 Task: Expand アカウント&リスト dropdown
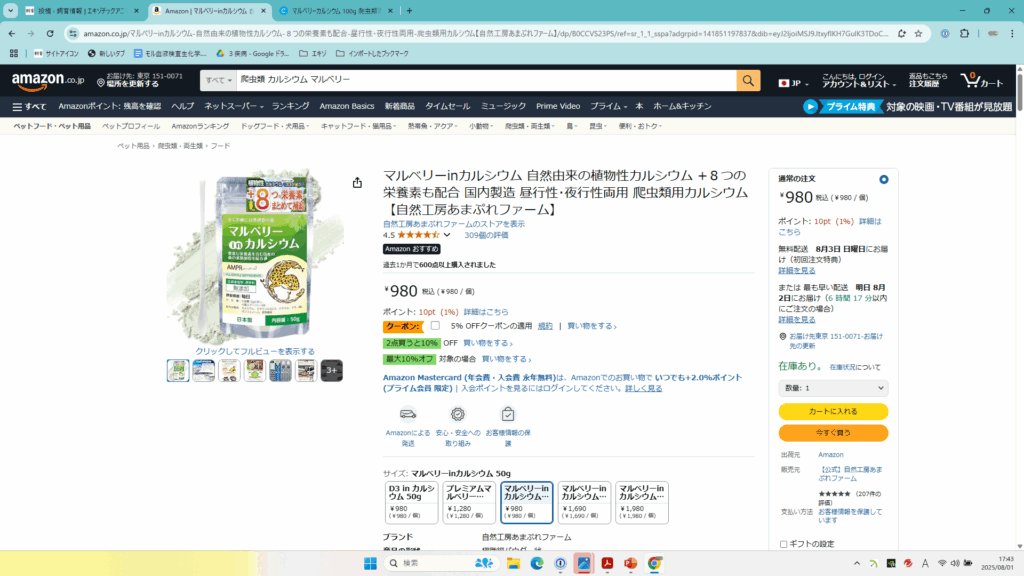pyautogui.click(x=858, y=80)
